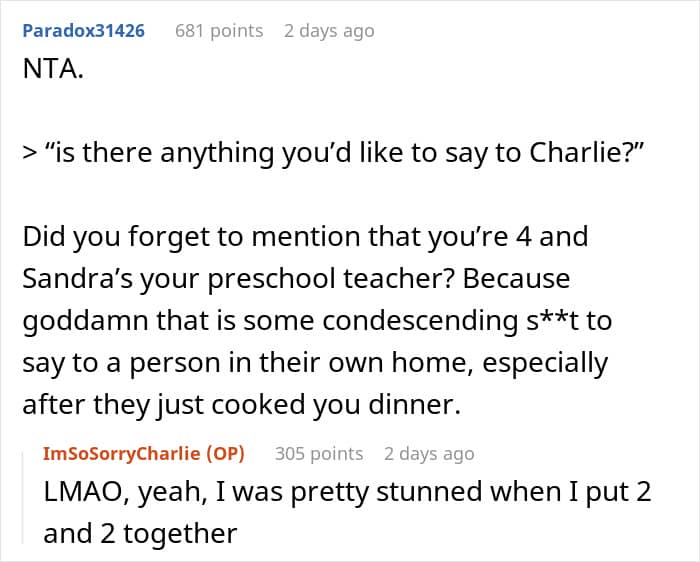This screenshot has width=700, height=562.
Task: Click the 681 points score
Action: pyautogui.click(x=219, y=31)
